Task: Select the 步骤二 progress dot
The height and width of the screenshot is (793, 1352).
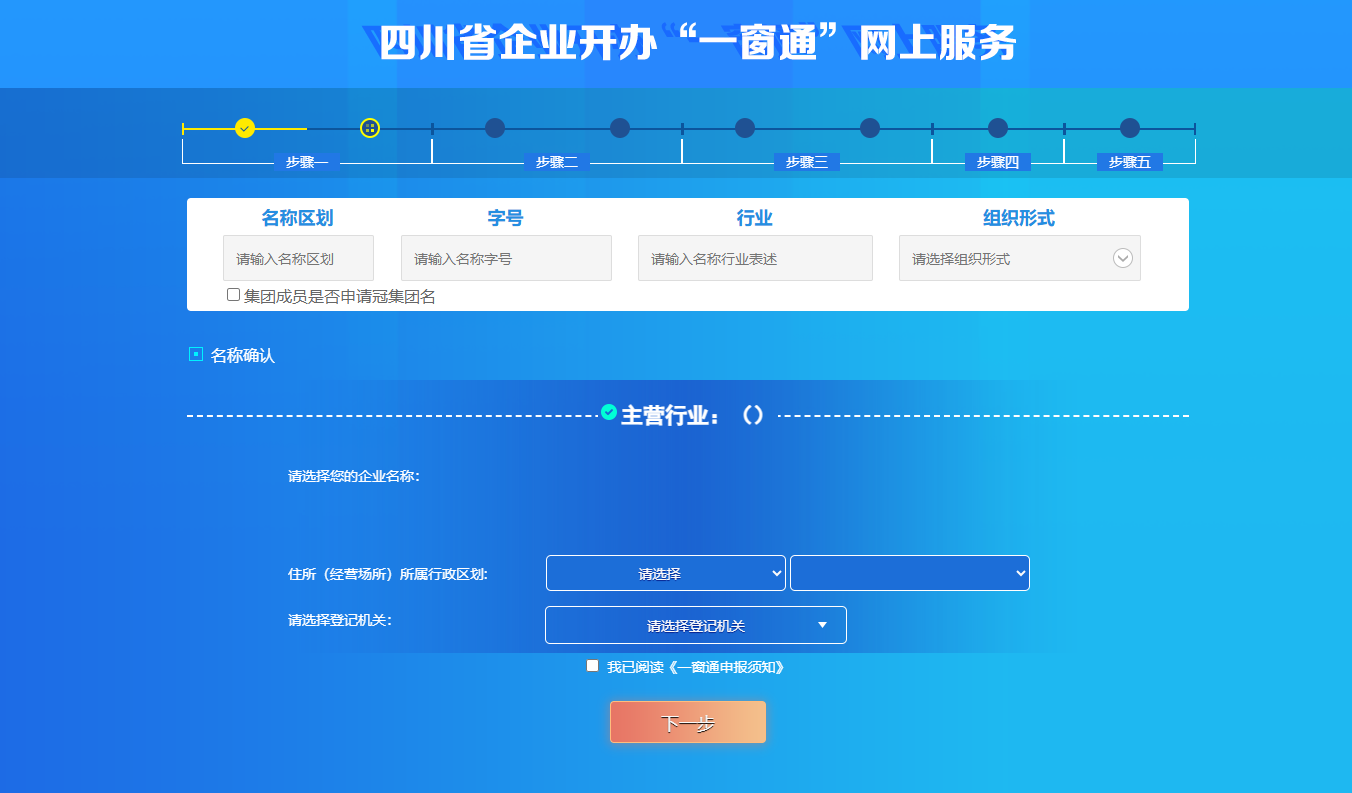Action: pyautogui.click(x=495, y=127)
